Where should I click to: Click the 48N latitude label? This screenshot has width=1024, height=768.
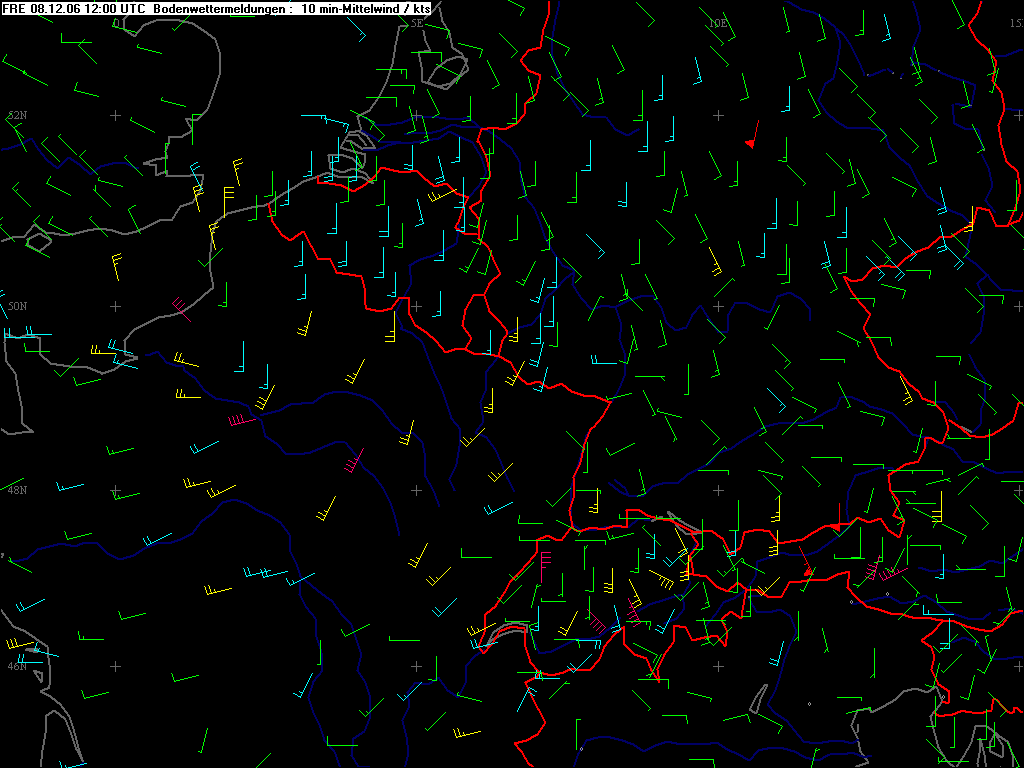[x=17, y=490]
